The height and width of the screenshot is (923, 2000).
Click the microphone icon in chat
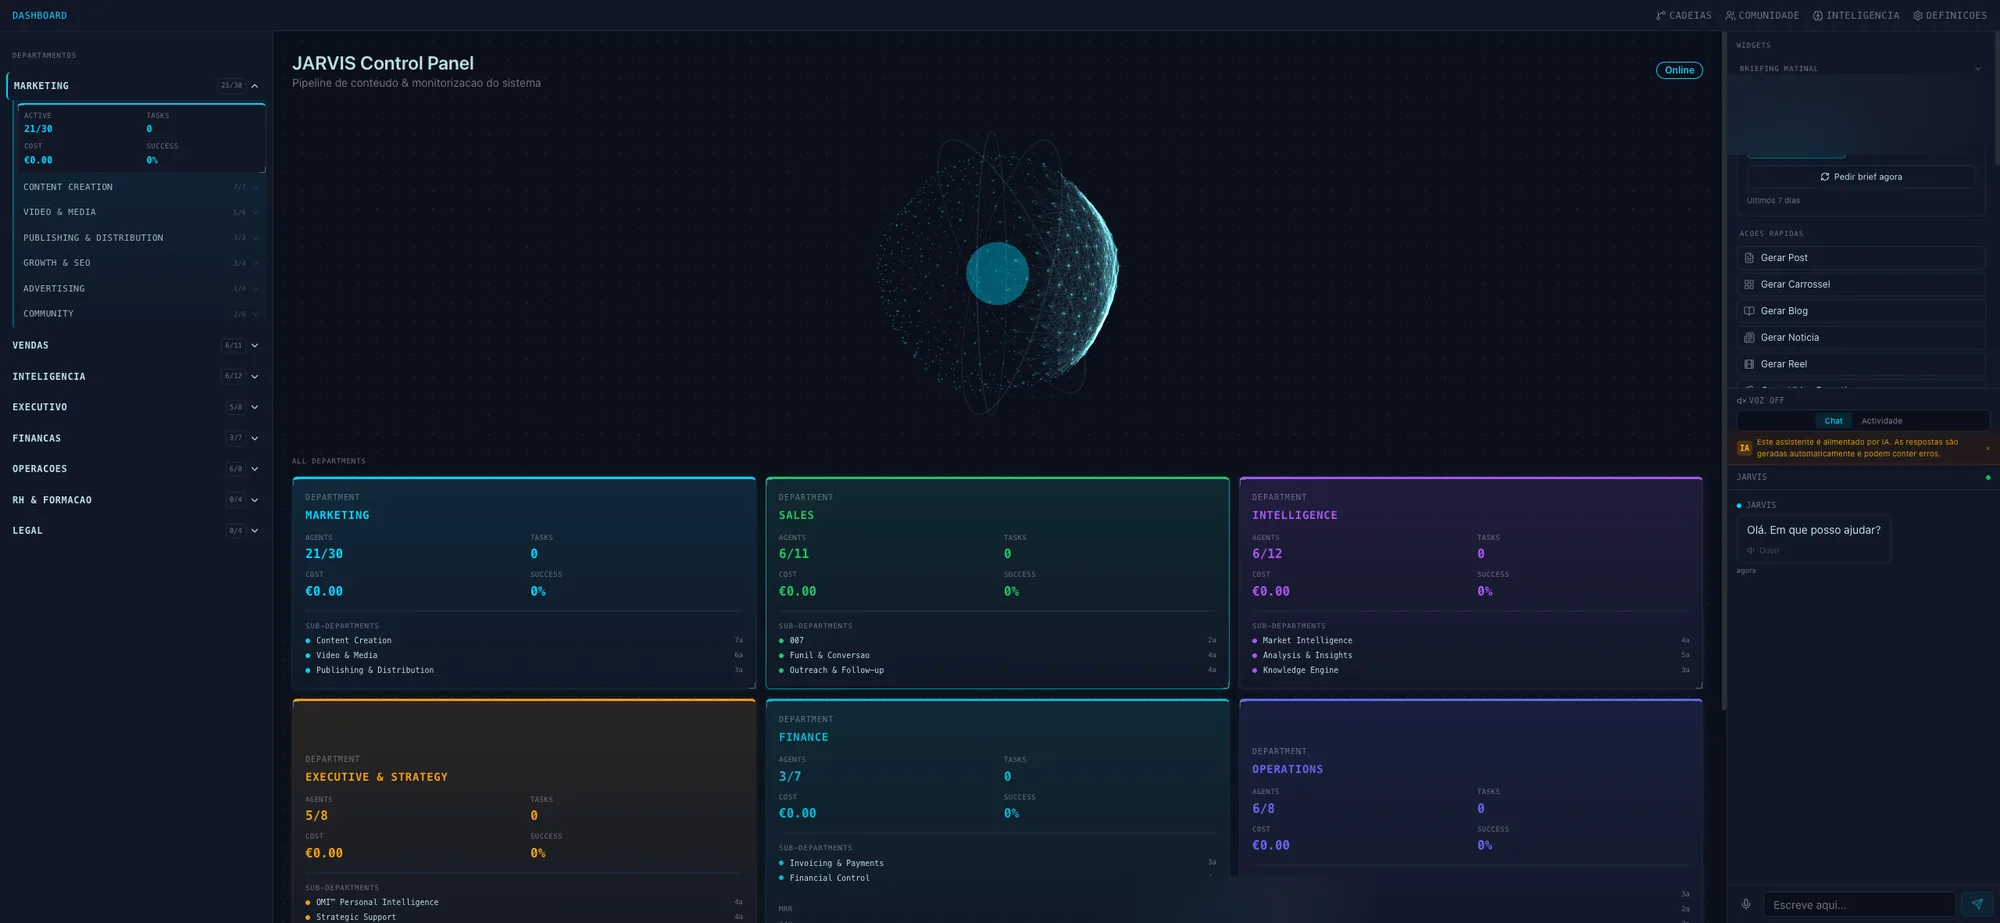(1746, 904)
